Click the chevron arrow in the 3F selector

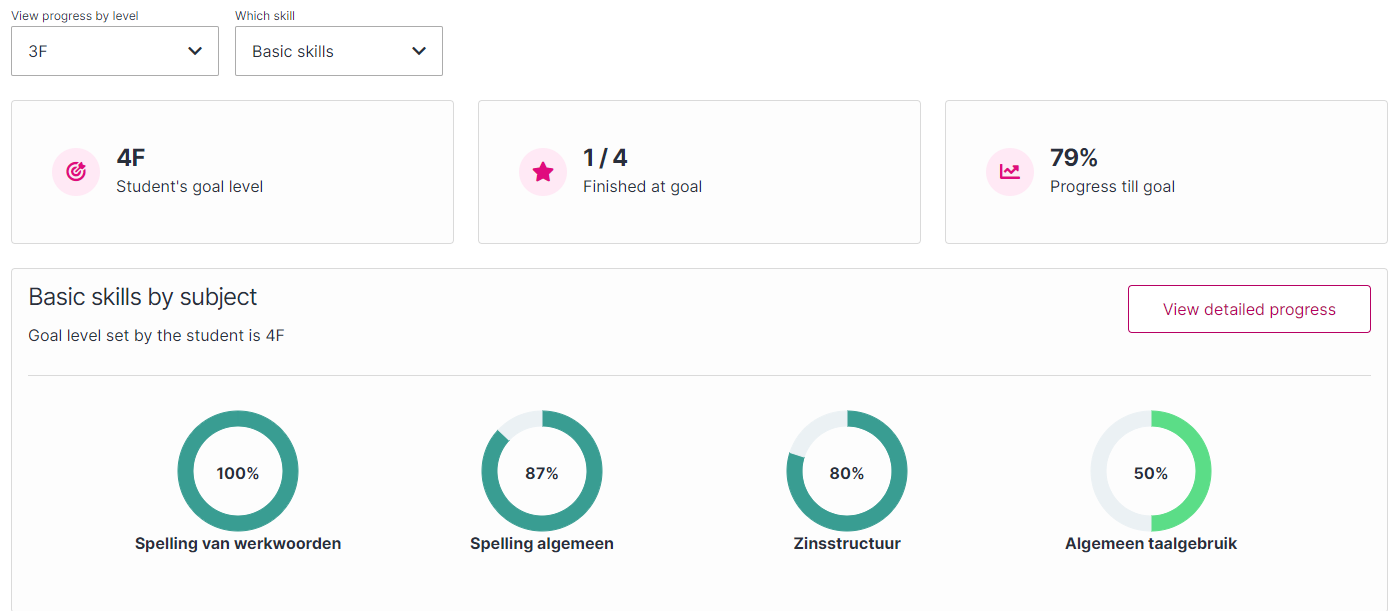pyautogui.click(x=195, y=51)
